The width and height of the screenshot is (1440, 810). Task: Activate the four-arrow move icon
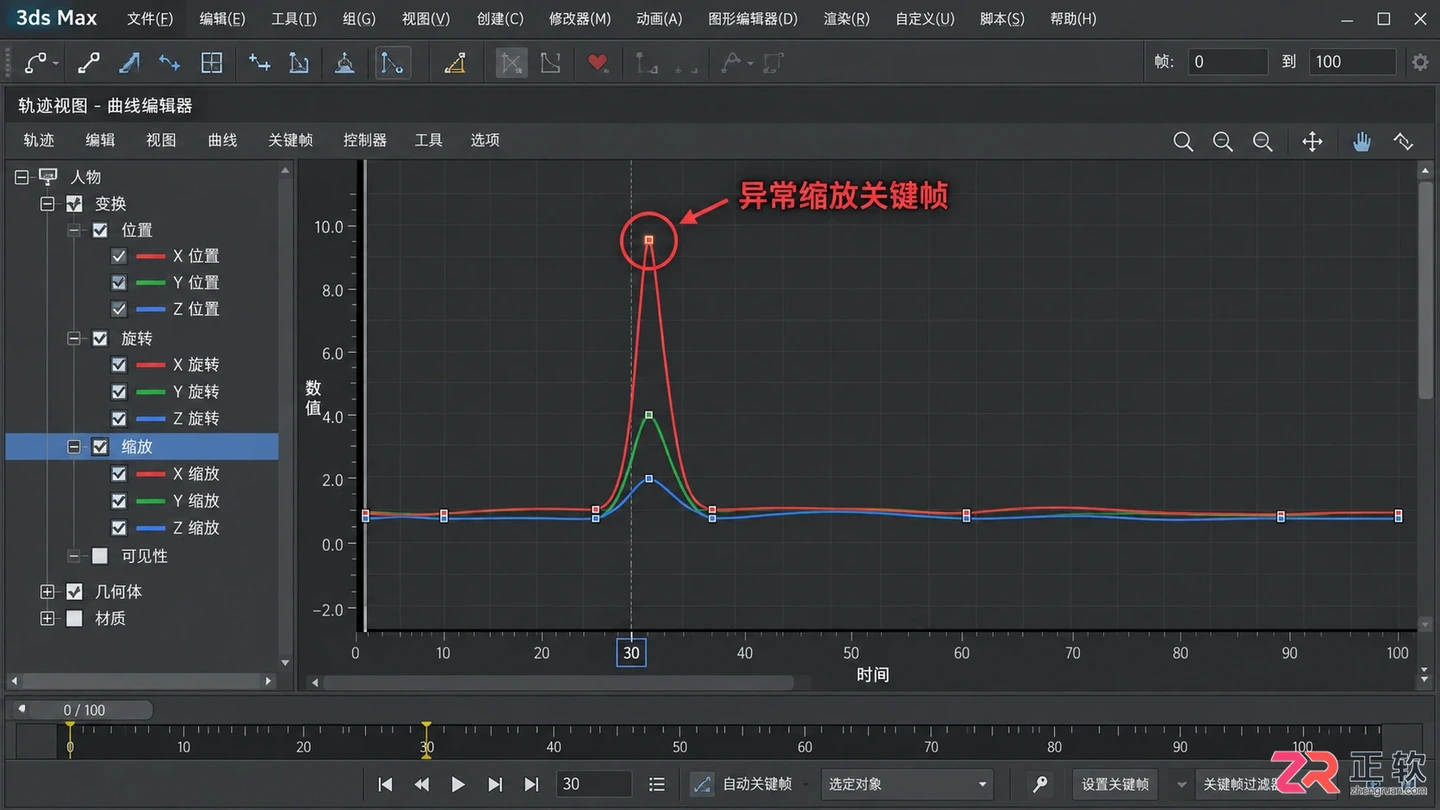click(x=1312, y=142)
